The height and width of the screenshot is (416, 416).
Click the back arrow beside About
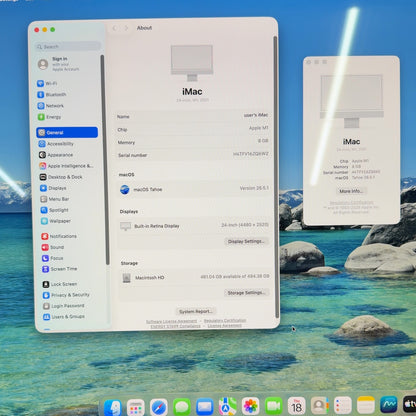[x=115, y=28]
